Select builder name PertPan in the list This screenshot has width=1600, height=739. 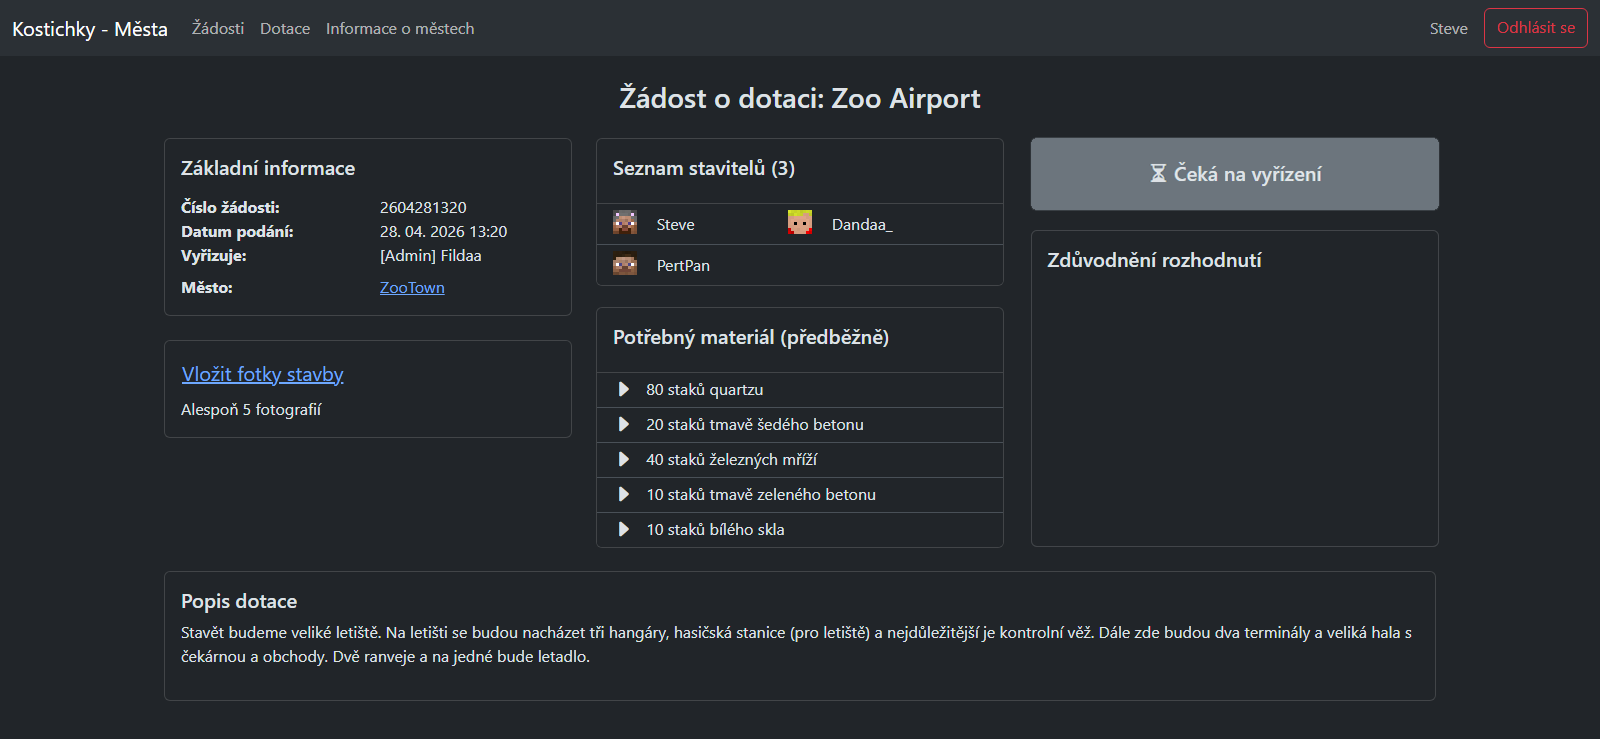pos(683,265)
